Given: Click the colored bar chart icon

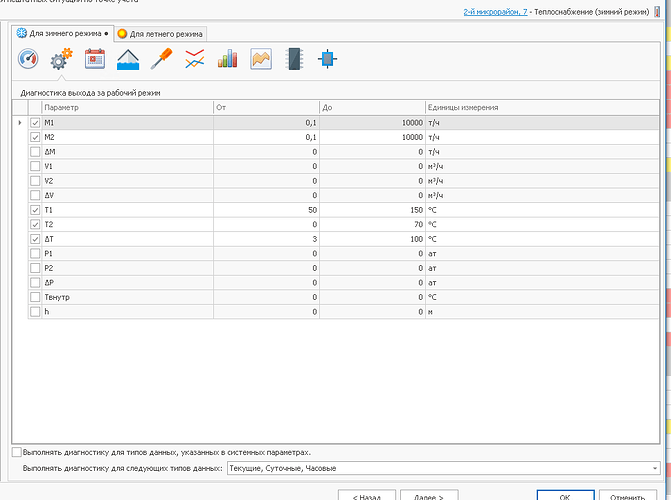Looking at the screenshot, I should pyautogui.click(x=228, y=60).
